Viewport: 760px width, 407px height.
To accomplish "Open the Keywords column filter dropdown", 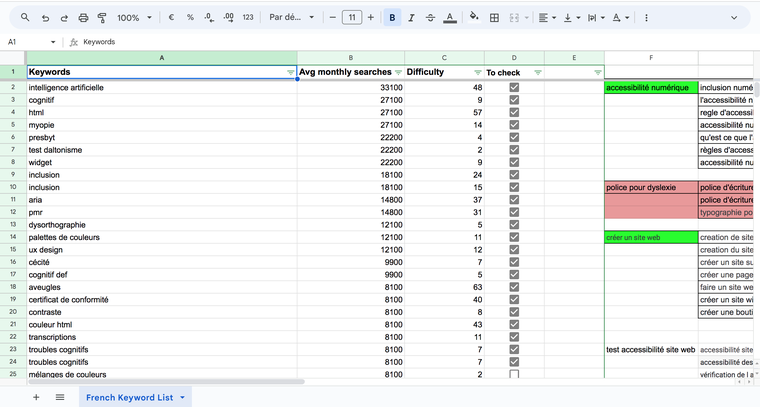I will pyautogui.click(x=290, y=73).
